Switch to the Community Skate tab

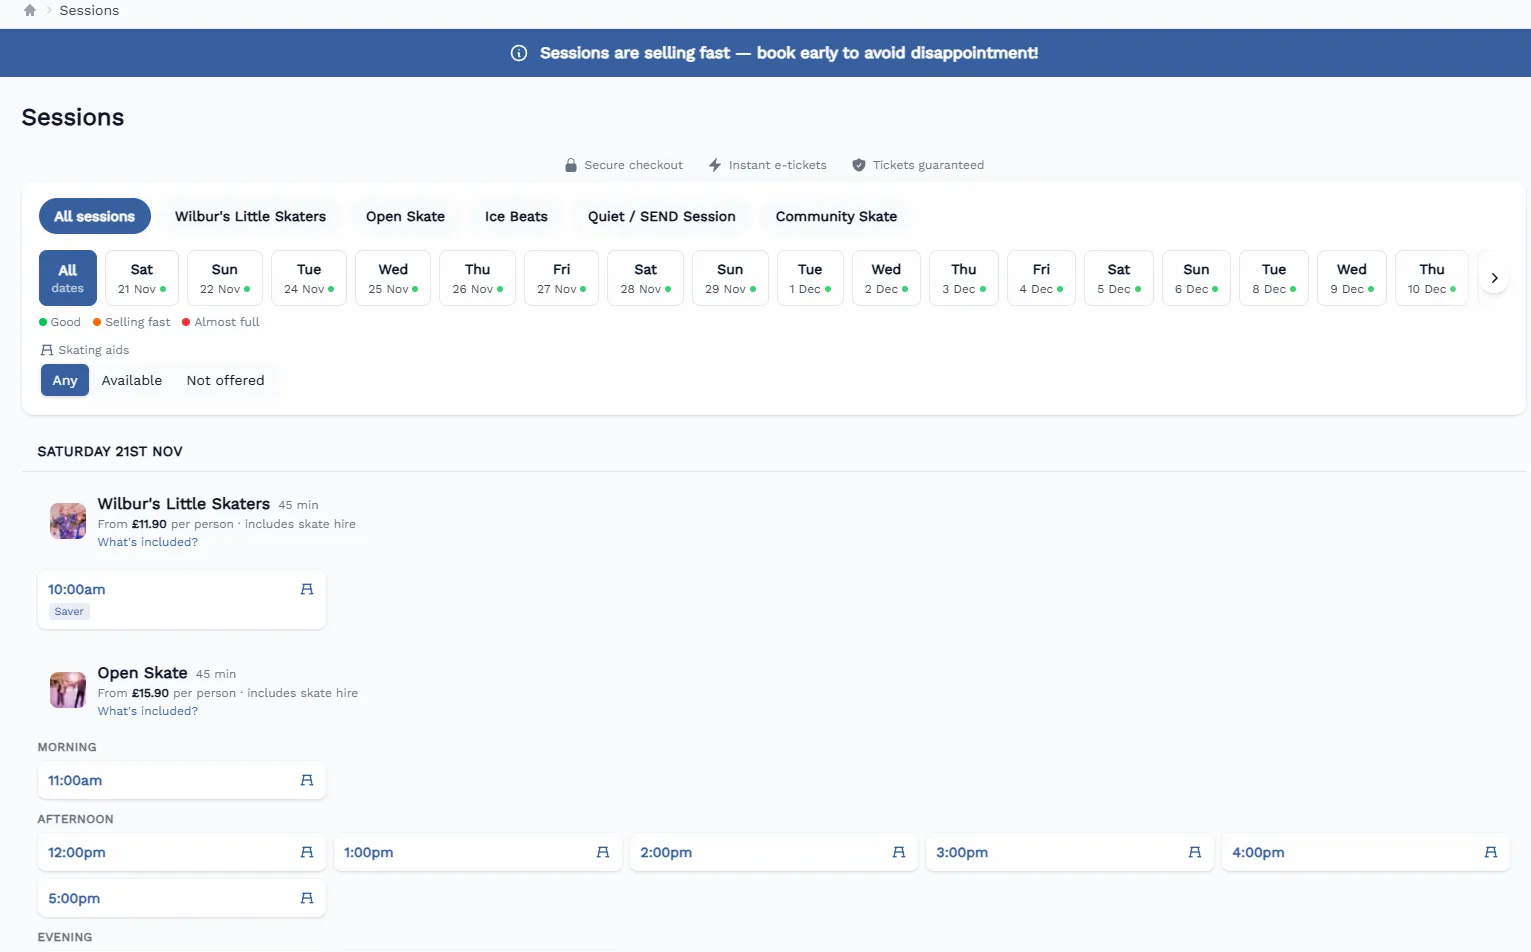[x=837, y=216]
